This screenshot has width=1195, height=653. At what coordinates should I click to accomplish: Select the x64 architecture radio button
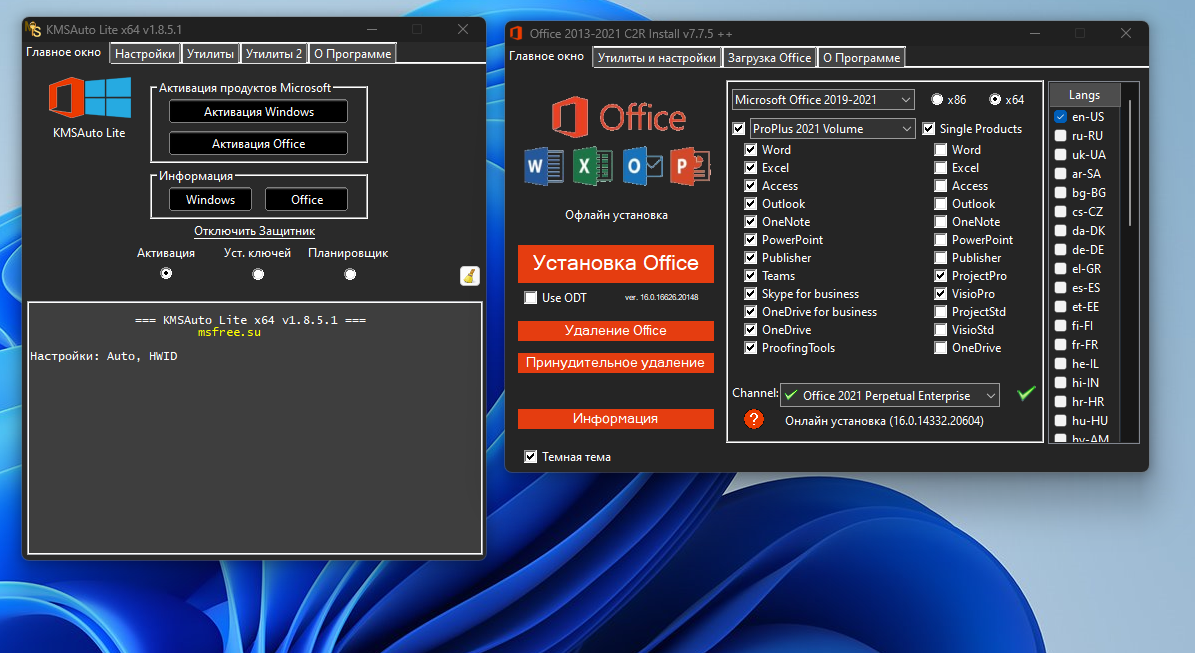(995, 99)
